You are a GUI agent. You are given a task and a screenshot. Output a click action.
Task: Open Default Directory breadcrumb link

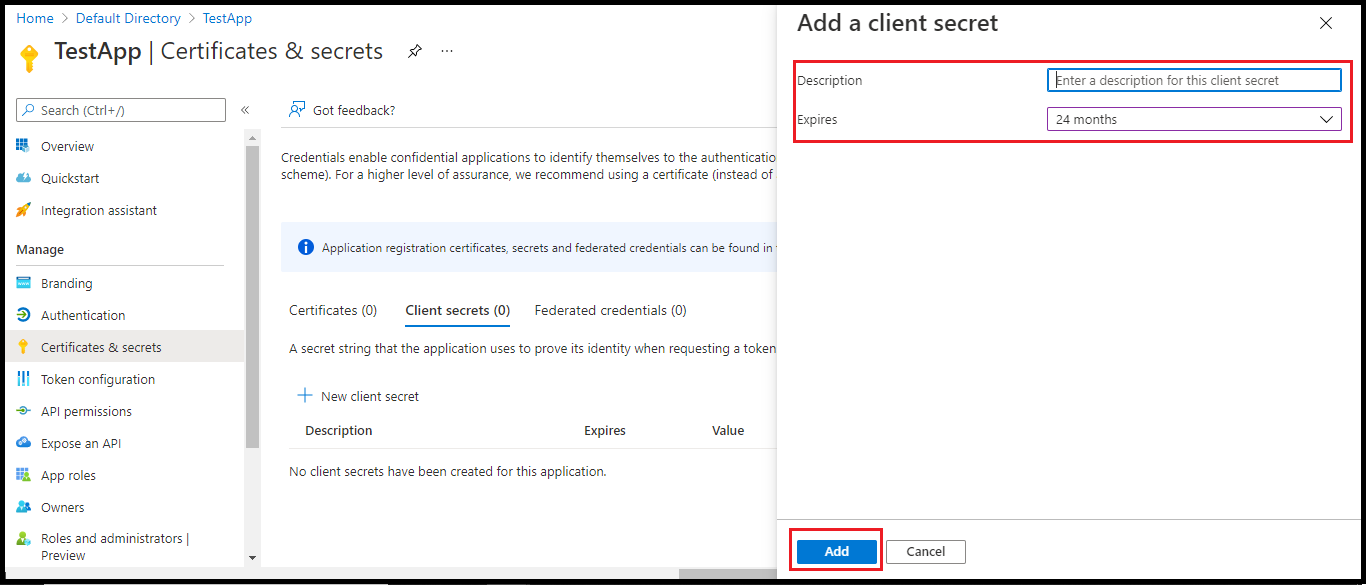[128, 18]
